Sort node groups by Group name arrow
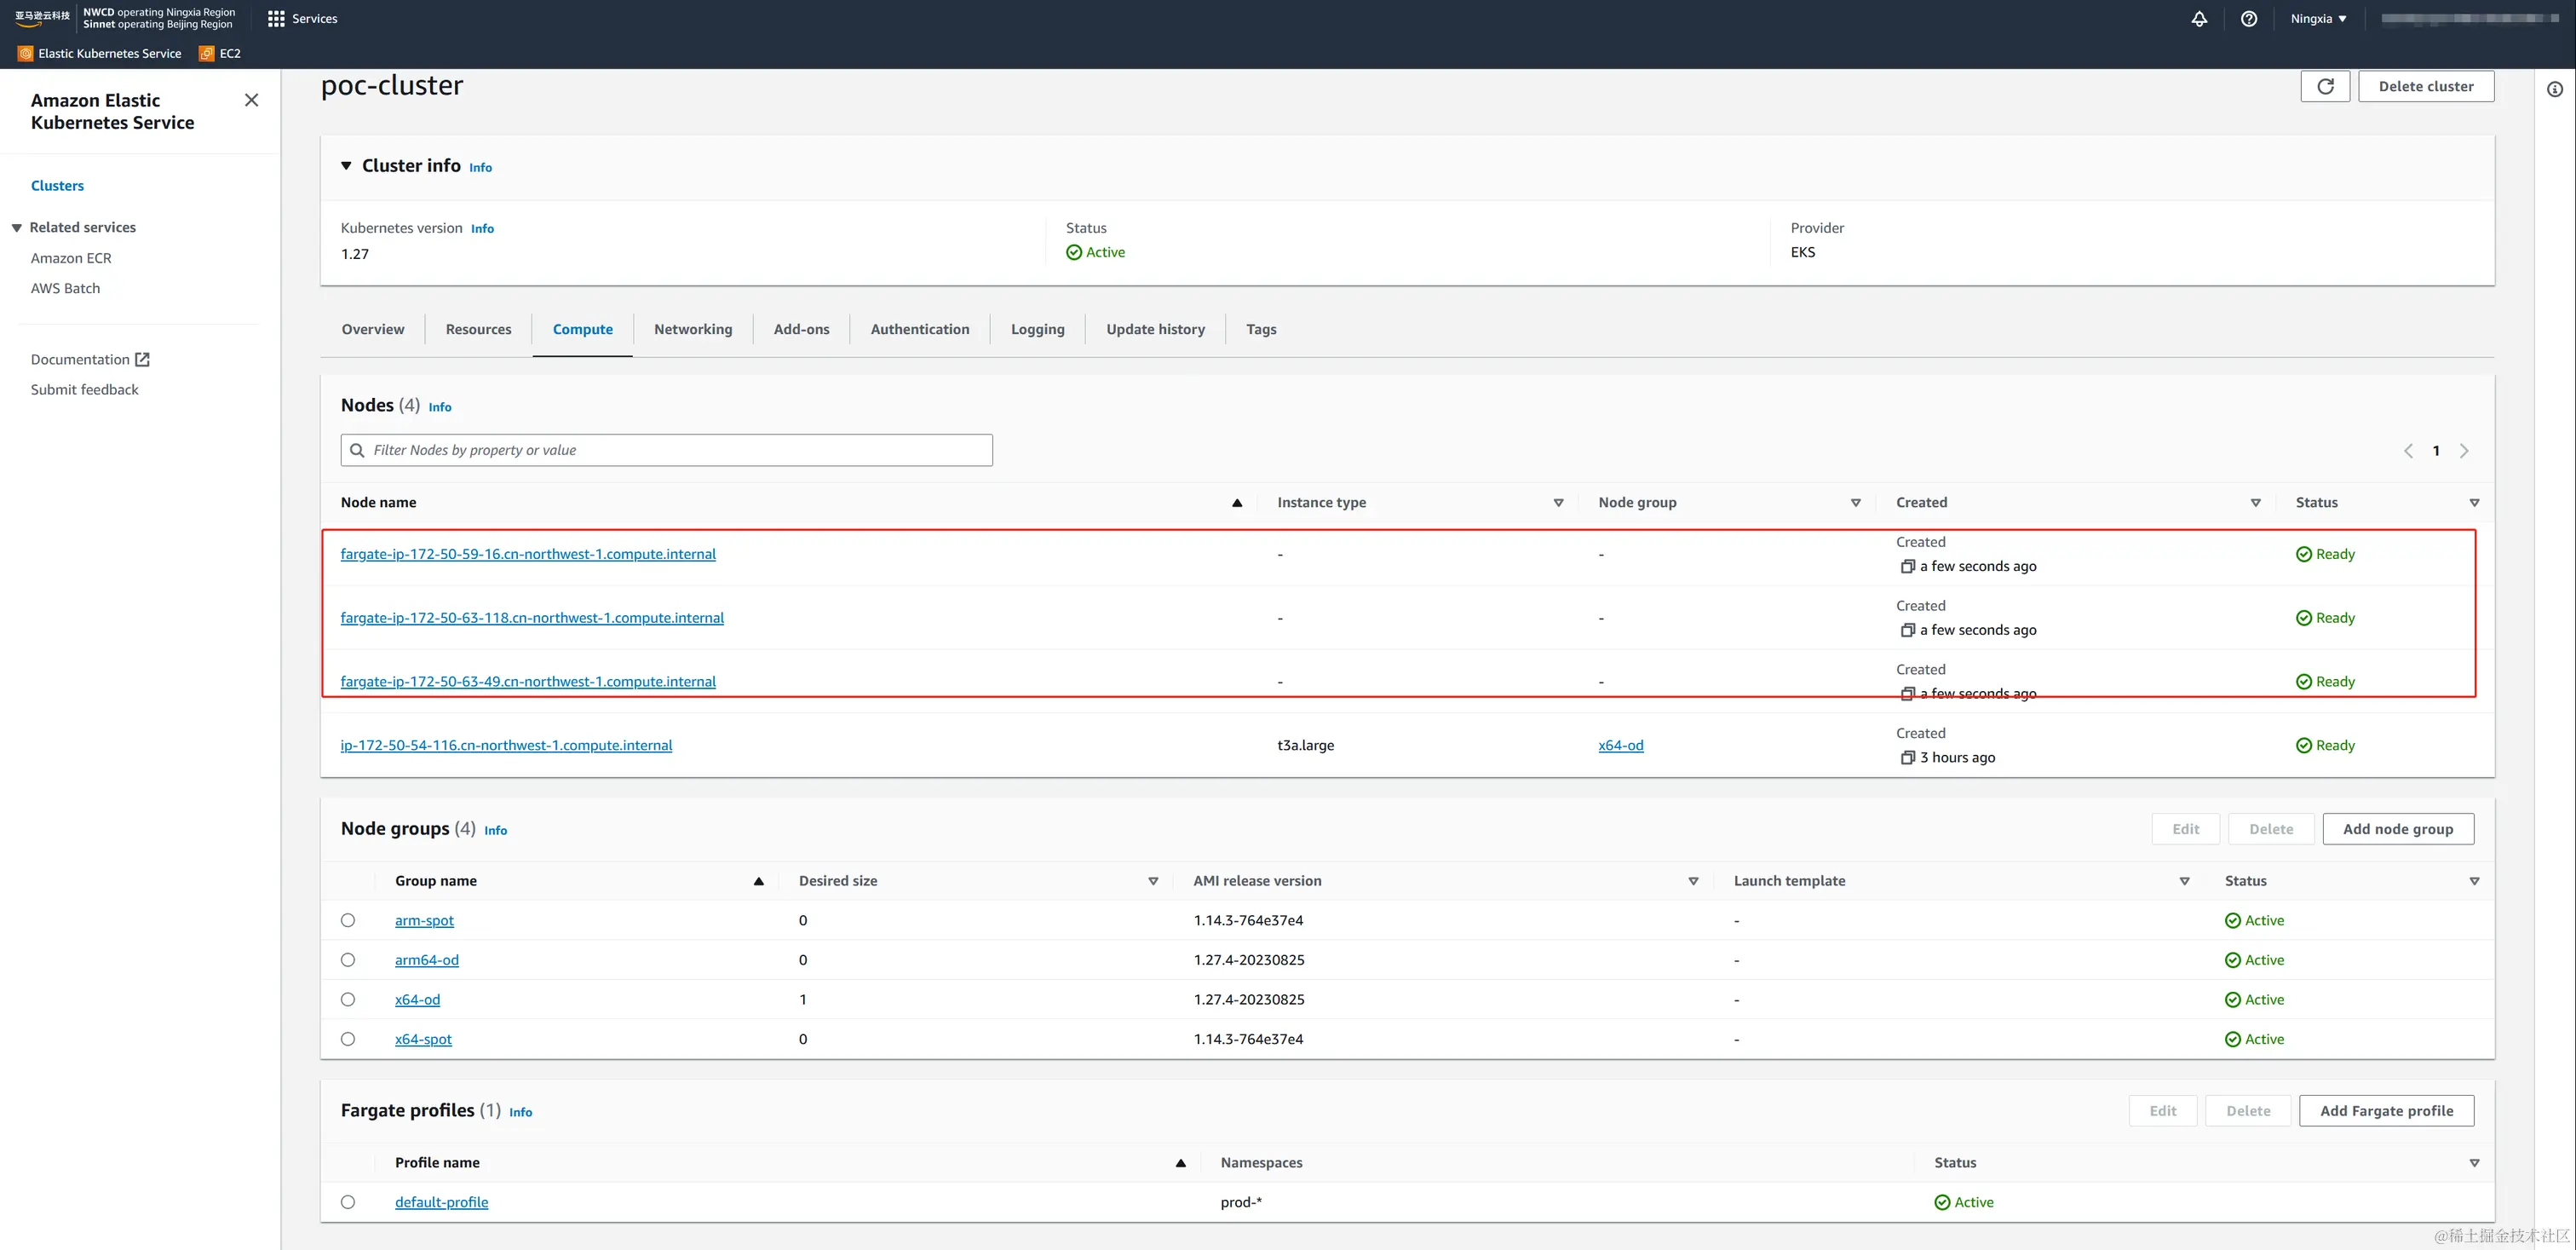This screenshot has height=1250, width=2576. [759, 882]
